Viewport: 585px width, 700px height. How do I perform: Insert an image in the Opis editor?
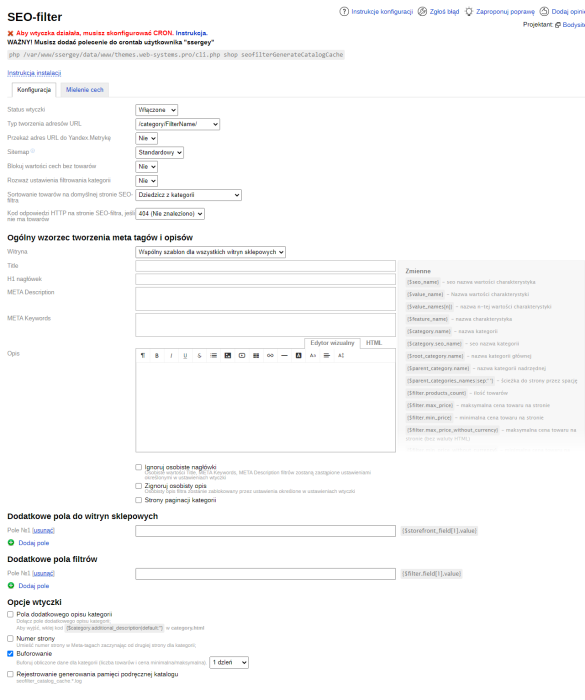pyautogui.click(x=228, y=355)
